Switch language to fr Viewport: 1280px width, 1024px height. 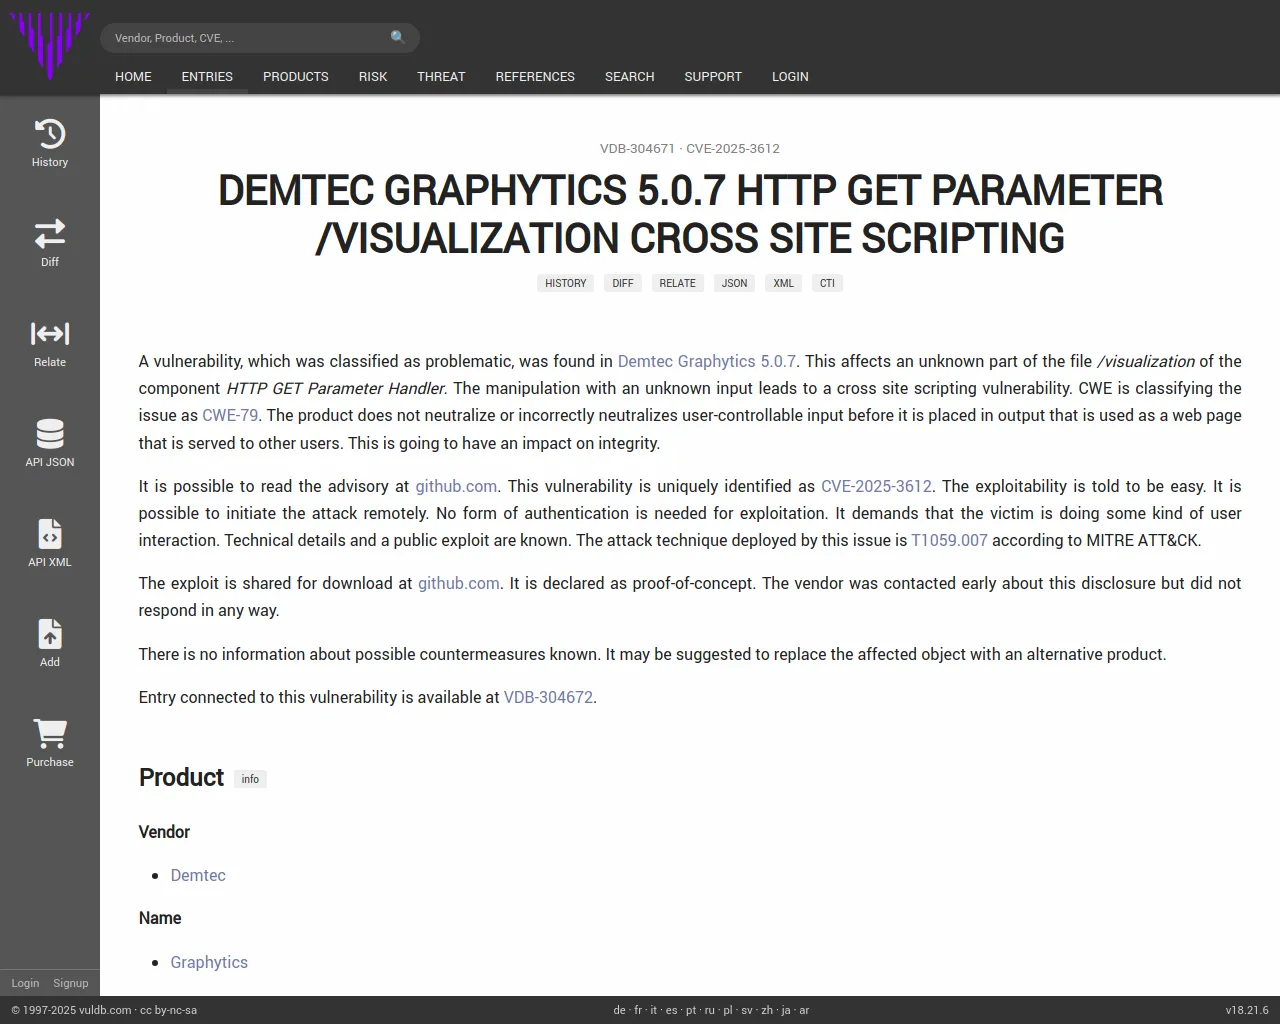click(x=638, y=1010)
